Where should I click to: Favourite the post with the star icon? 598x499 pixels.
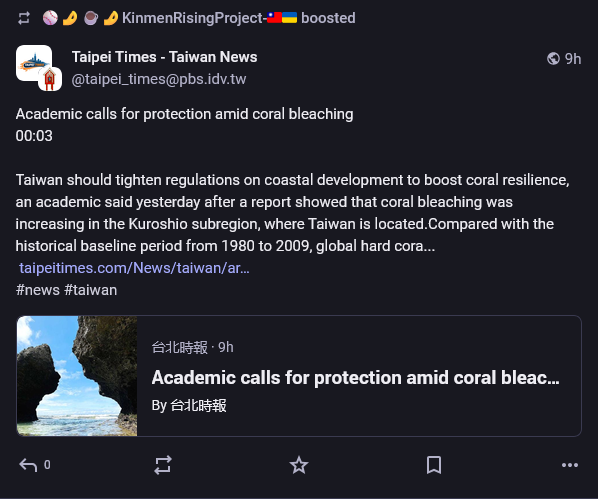(299, 465)
